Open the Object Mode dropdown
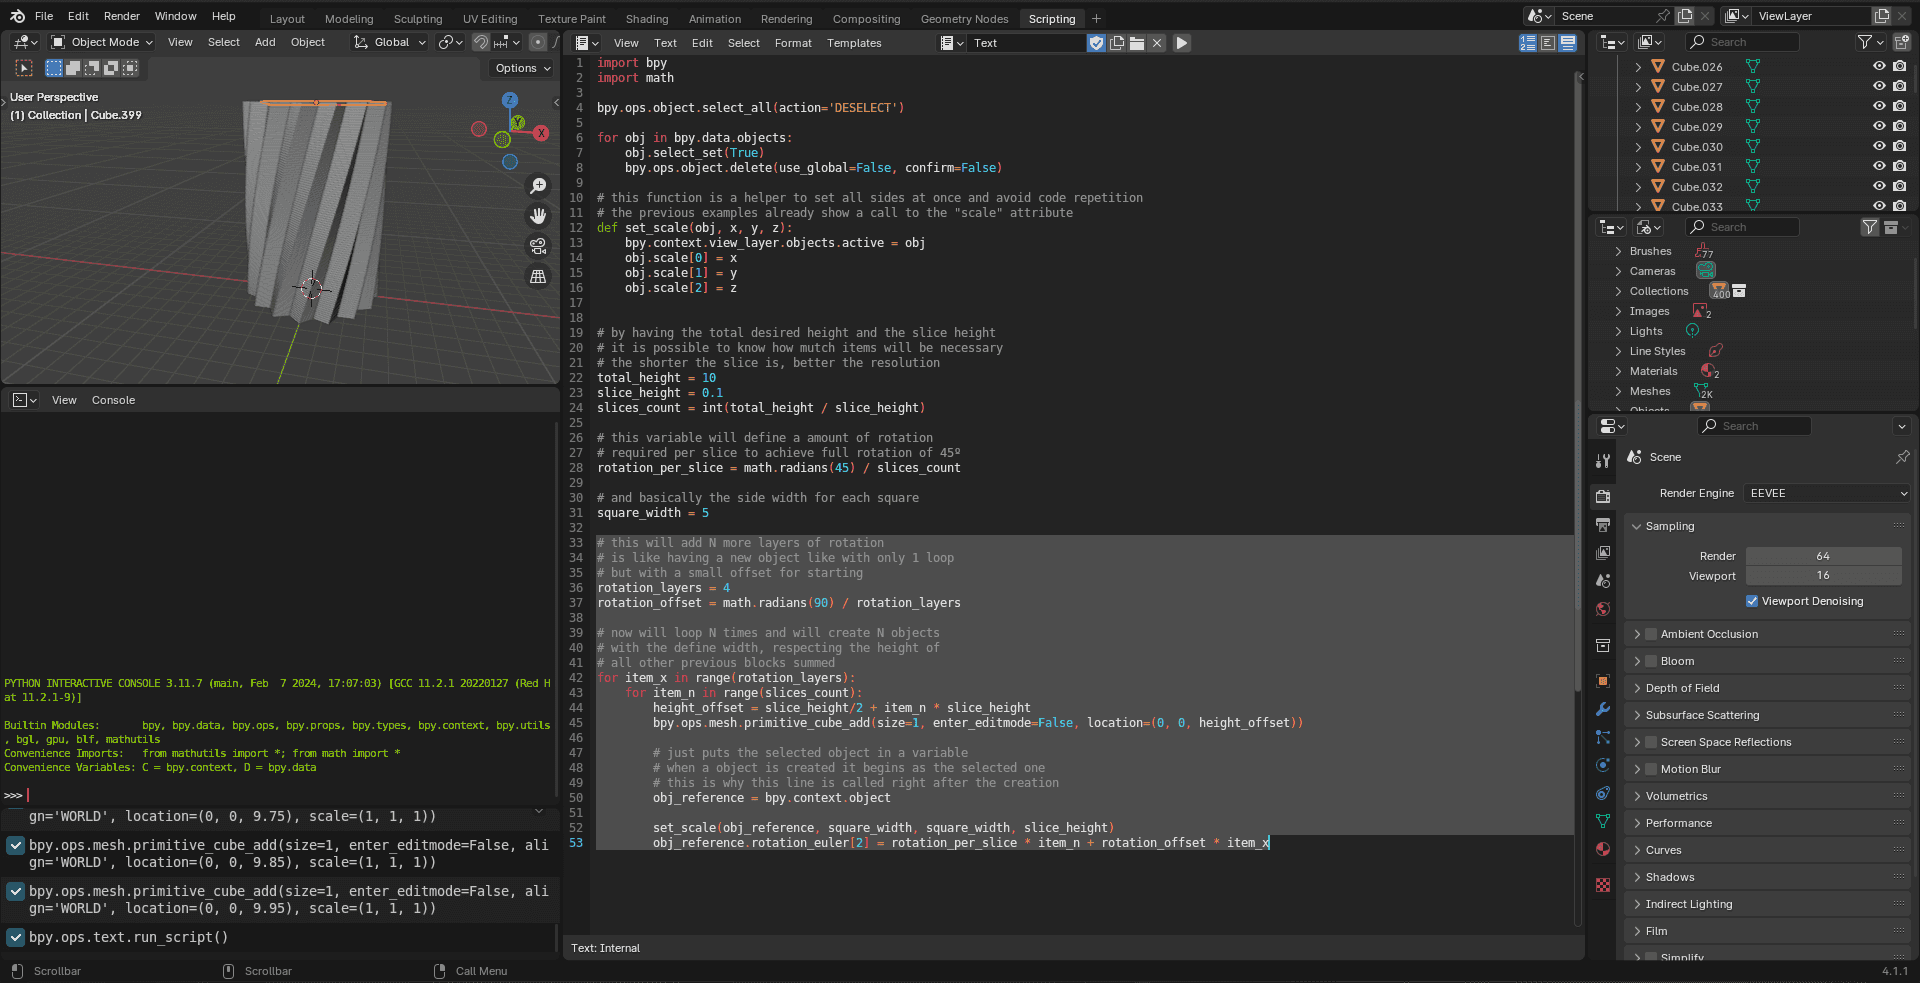Viewport: 1920px width, 983px height. pos(103,42)
